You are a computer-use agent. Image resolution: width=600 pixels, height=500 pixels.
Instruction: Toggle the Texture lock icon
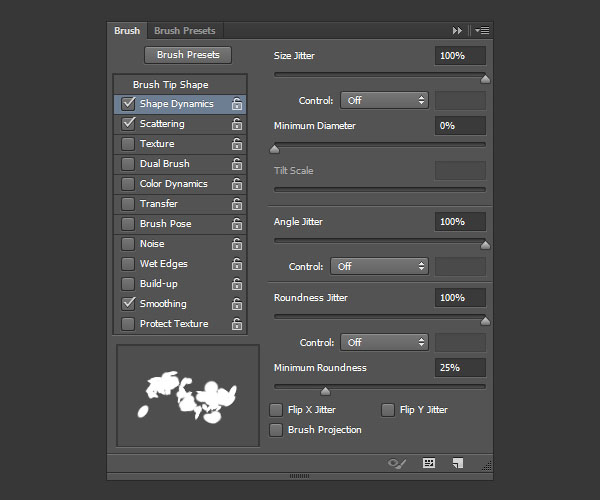(x=237, y=143)
